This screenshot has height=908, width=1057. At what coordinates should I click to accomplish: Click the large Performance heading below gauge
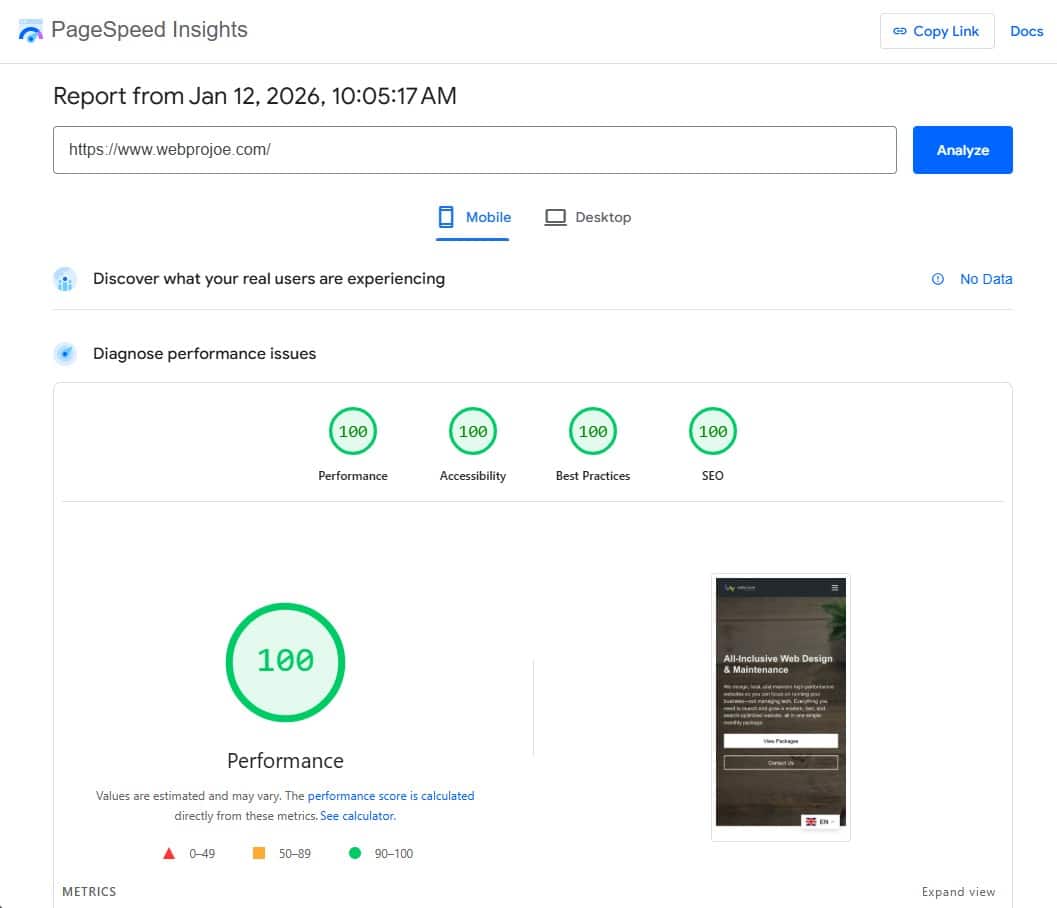[x=285, y=761]
